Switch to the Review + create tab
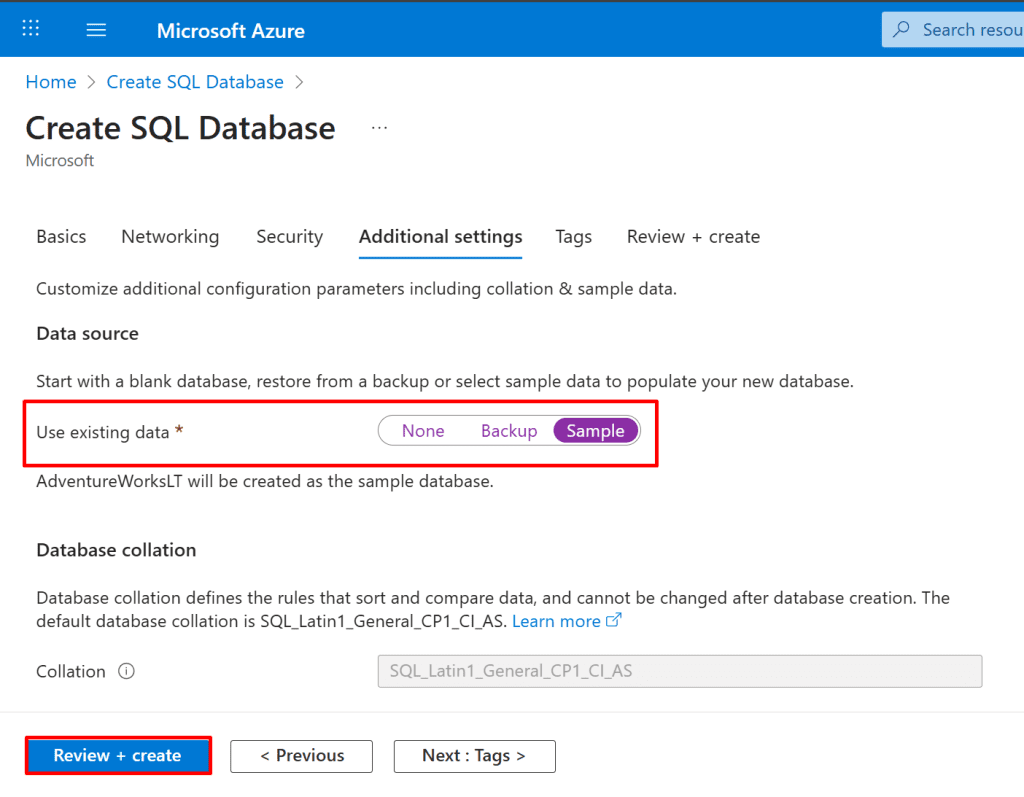1024x797 pixels. pyautogui.click(x=693, y=237)
